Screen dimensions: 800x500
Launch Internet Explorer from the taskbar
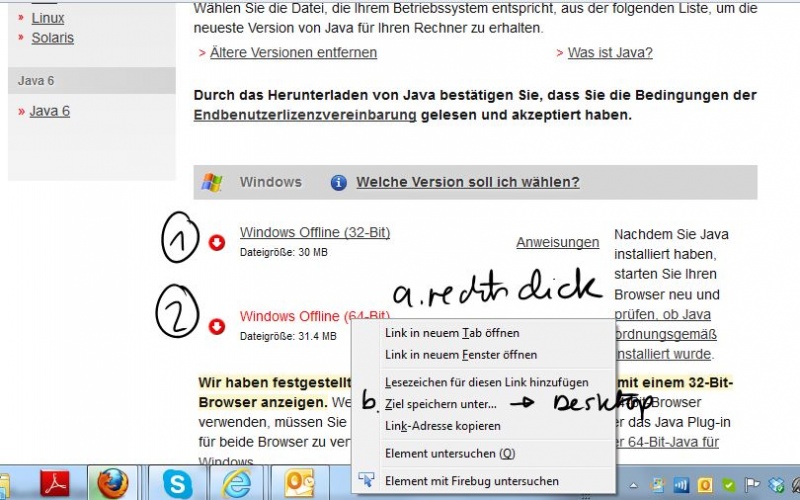237,483
